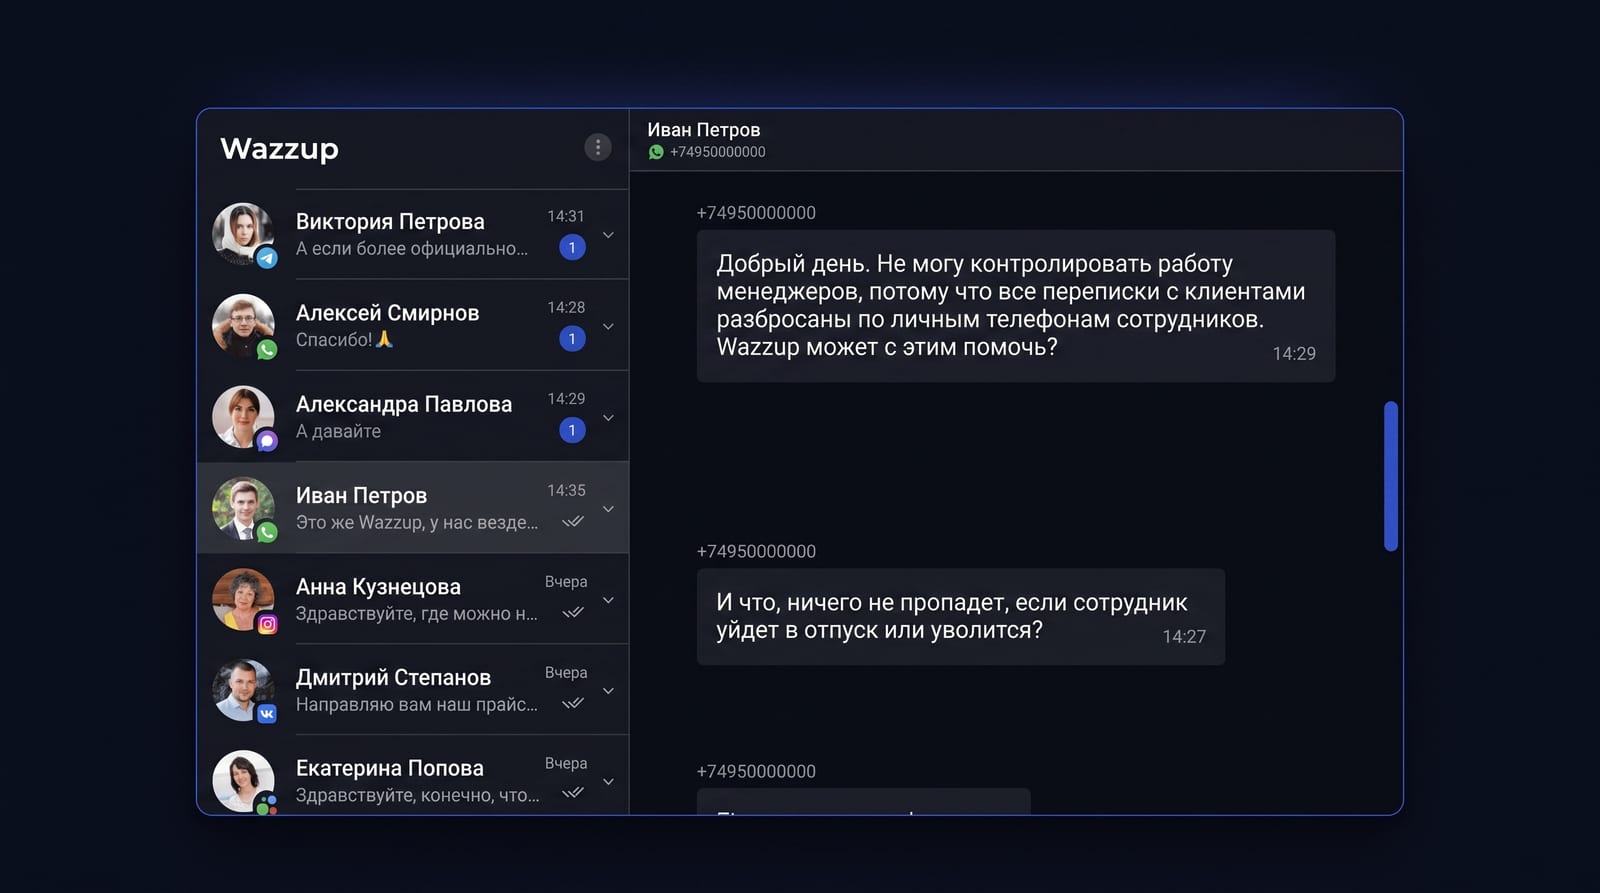Click preview text 'Спасибо!'
The image size is (1600, 893).
[334, 340]
